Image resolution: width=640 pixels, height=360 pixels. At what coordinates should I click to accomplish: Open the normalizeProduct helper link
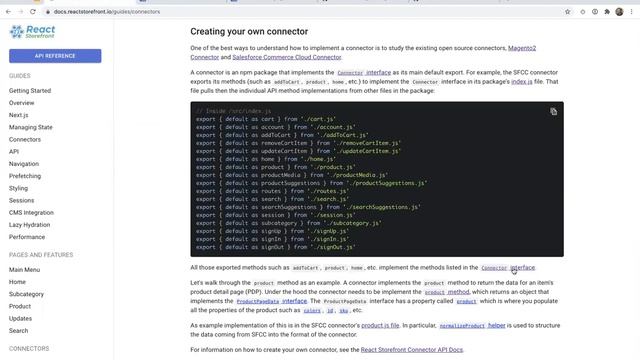tap(472, 326)
